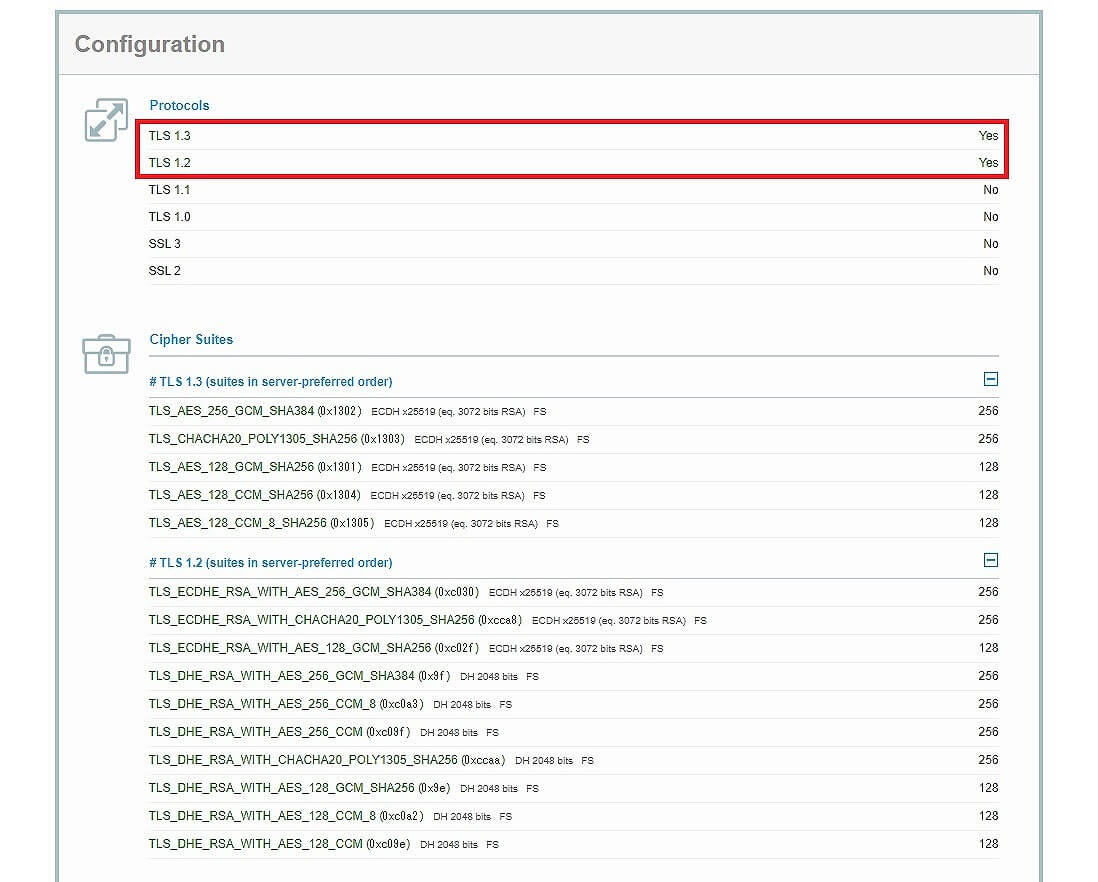Click the Protocols expand arrows icon
This screenshot has height=882, width=1098.
point(105,118)
